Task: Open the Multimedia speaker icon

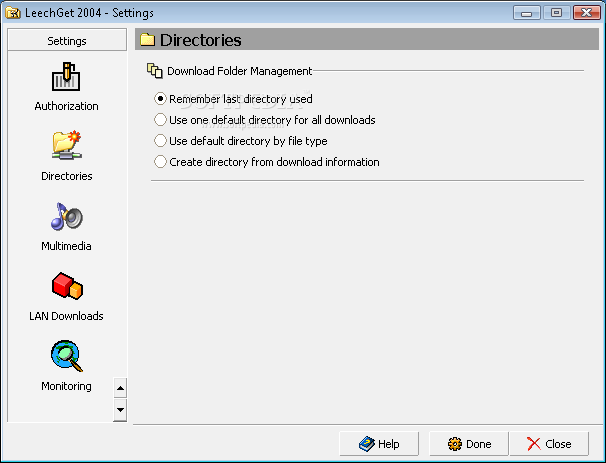Action: click(66, 216)
